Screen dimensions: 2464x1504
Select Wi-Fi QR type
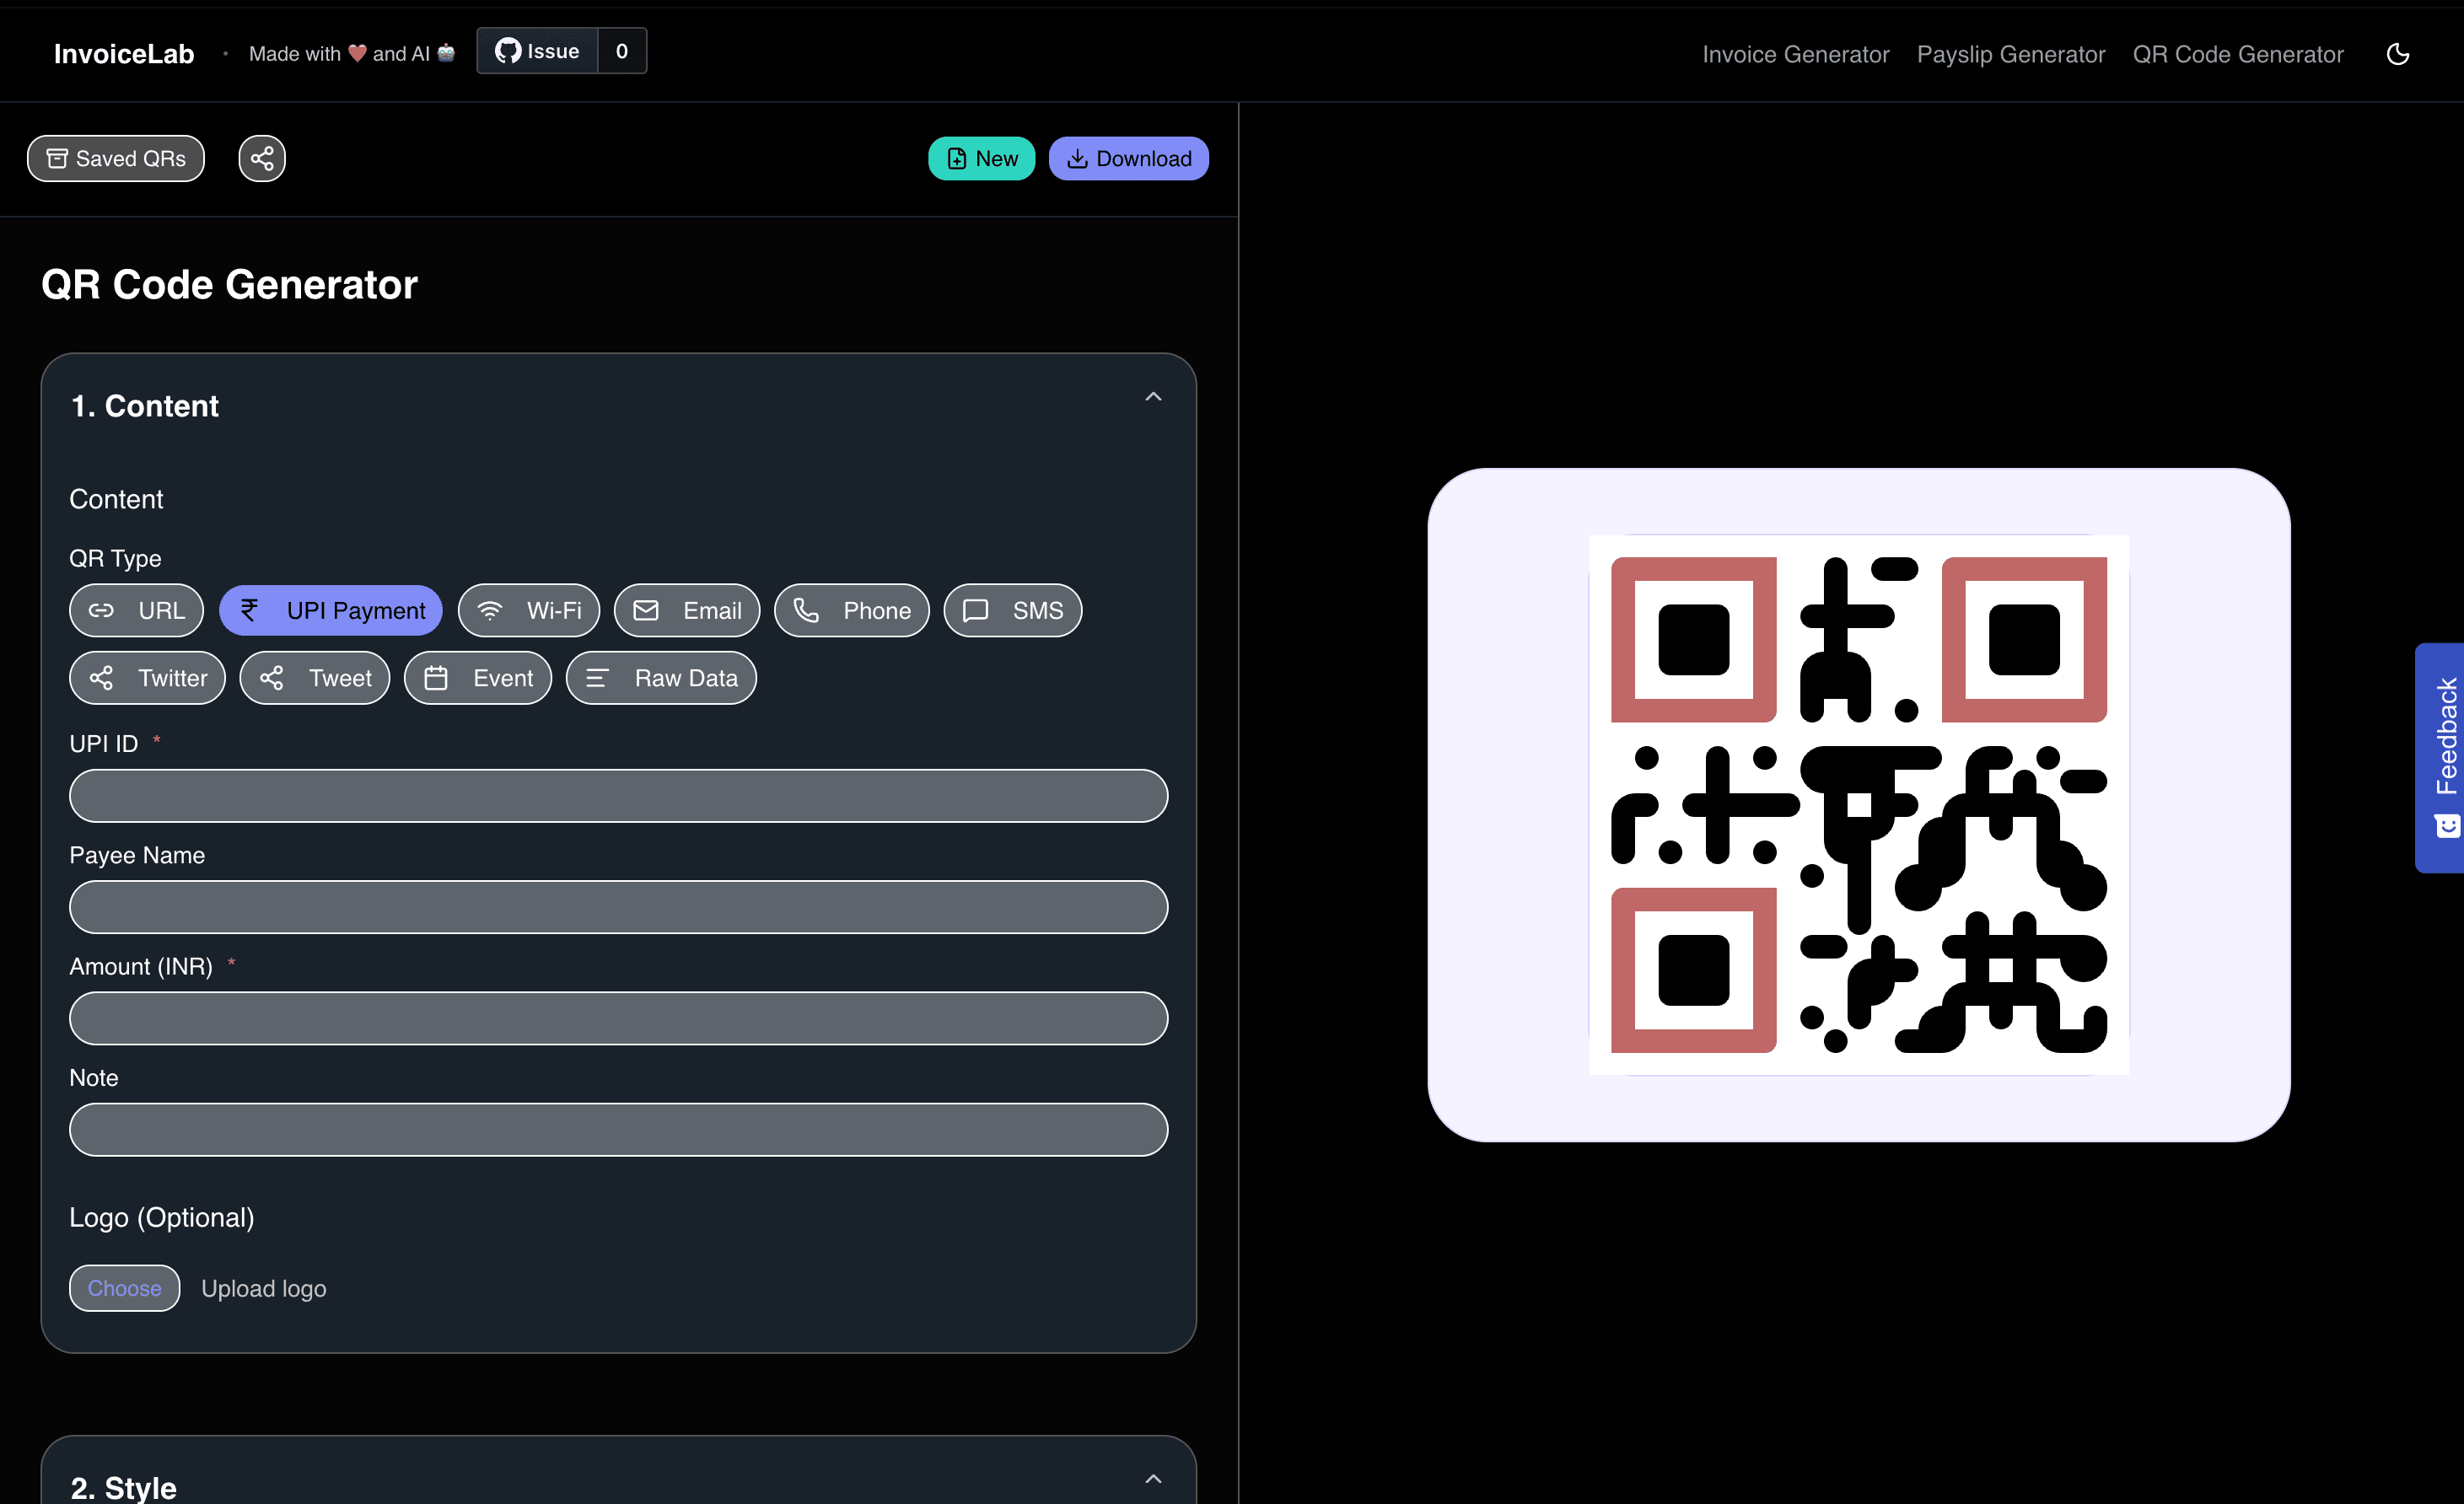(x=529, y=610)
